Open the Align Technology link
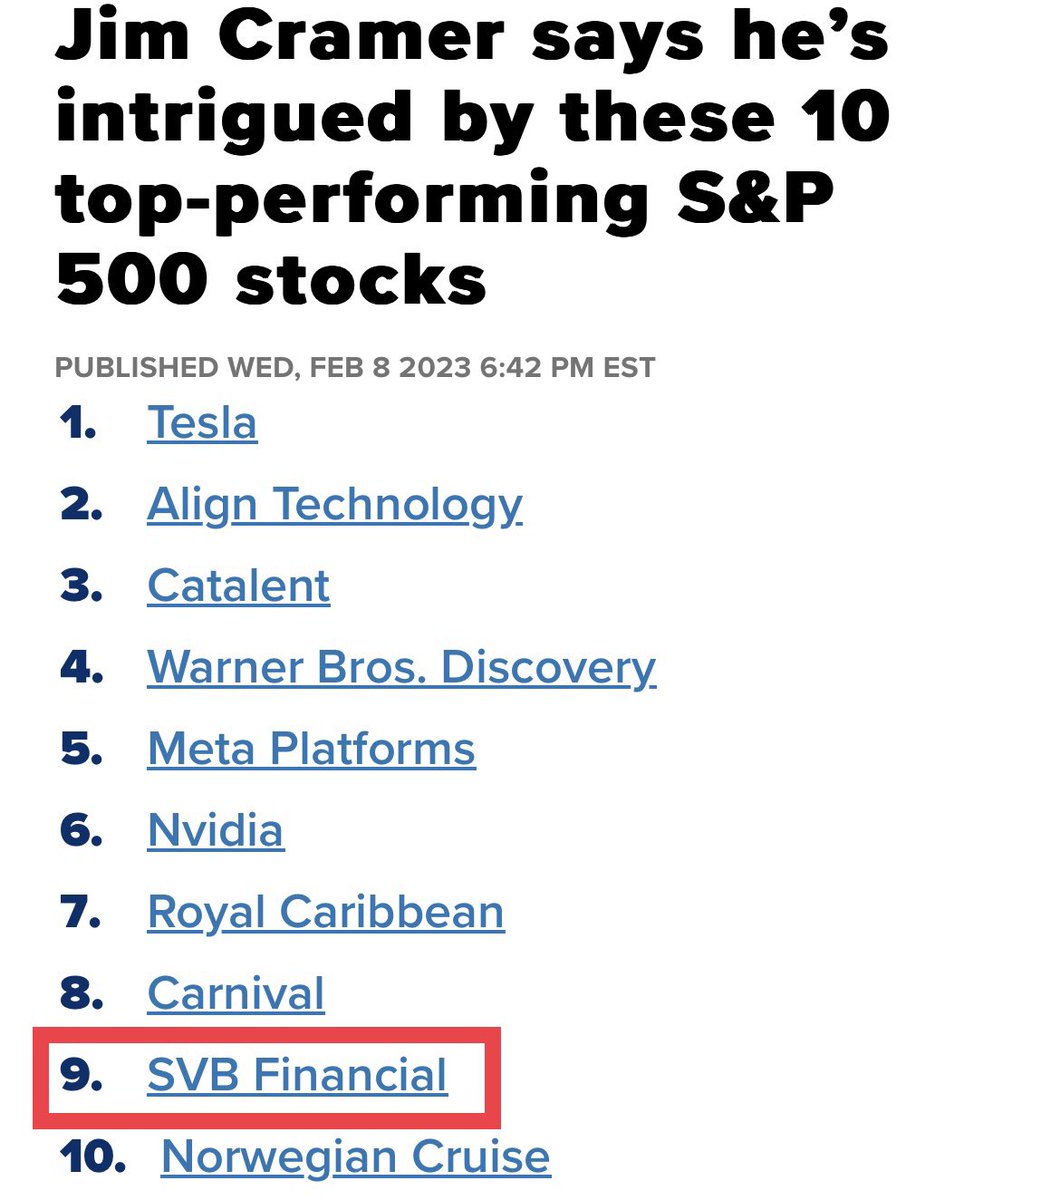 (335, 507)
